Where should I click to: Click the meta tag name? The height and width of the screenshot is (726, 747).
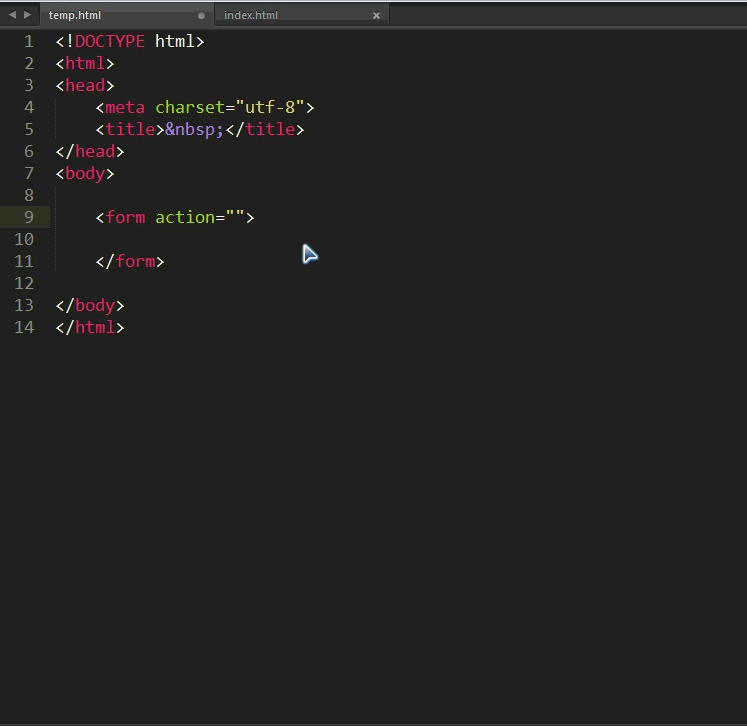pyautogui.click(x=125, y=107)
